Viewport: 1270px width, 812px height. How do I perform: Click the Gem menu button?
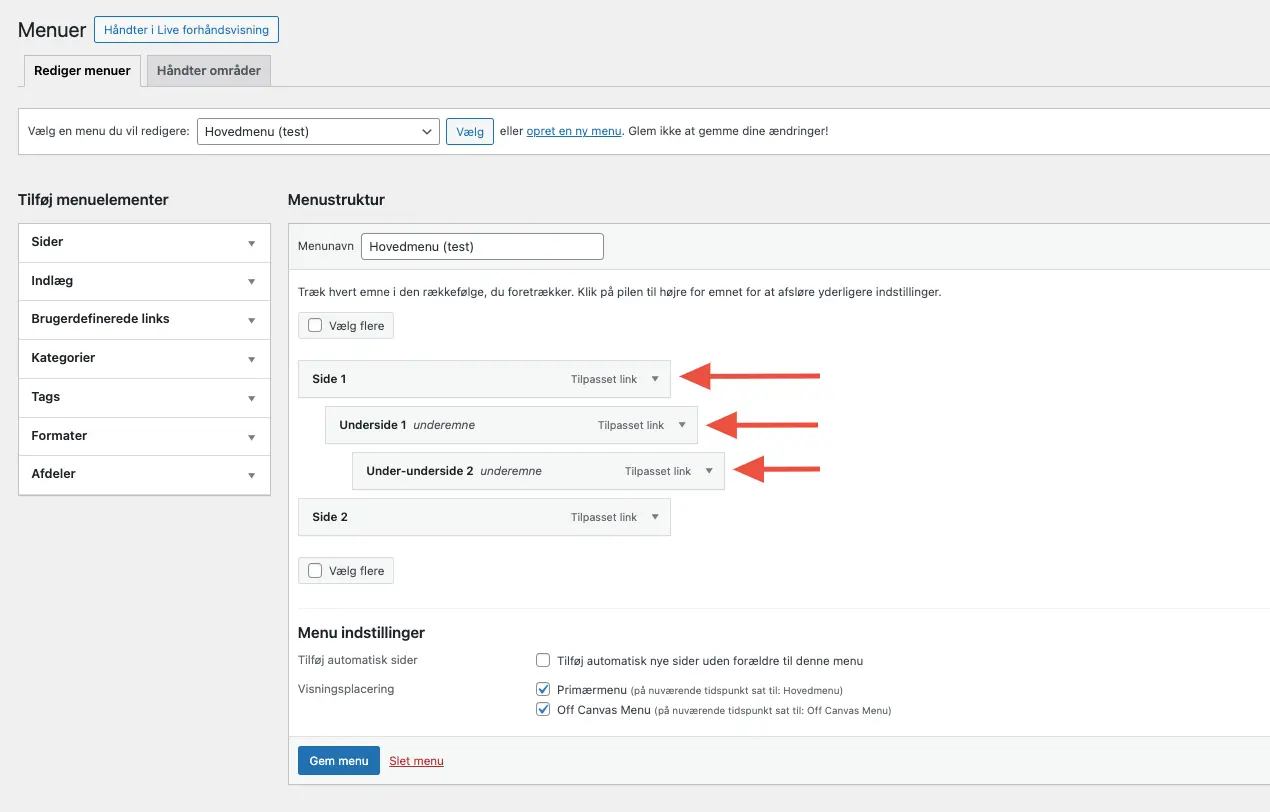click(339, 761)
